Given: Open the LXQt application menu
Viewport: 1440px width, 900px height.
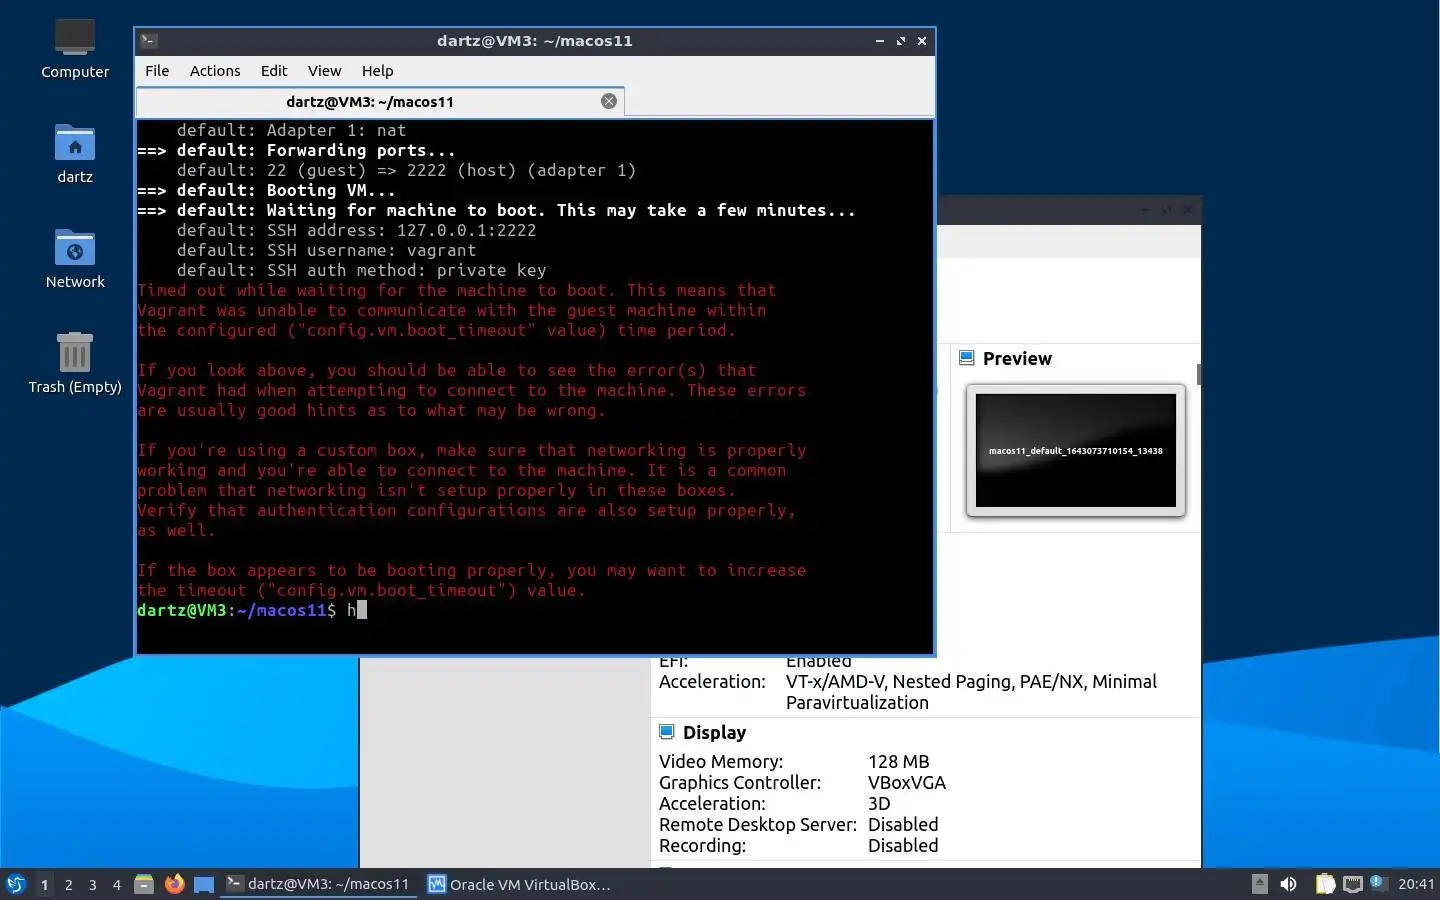Looking at the screenshot, I should 16,884.
